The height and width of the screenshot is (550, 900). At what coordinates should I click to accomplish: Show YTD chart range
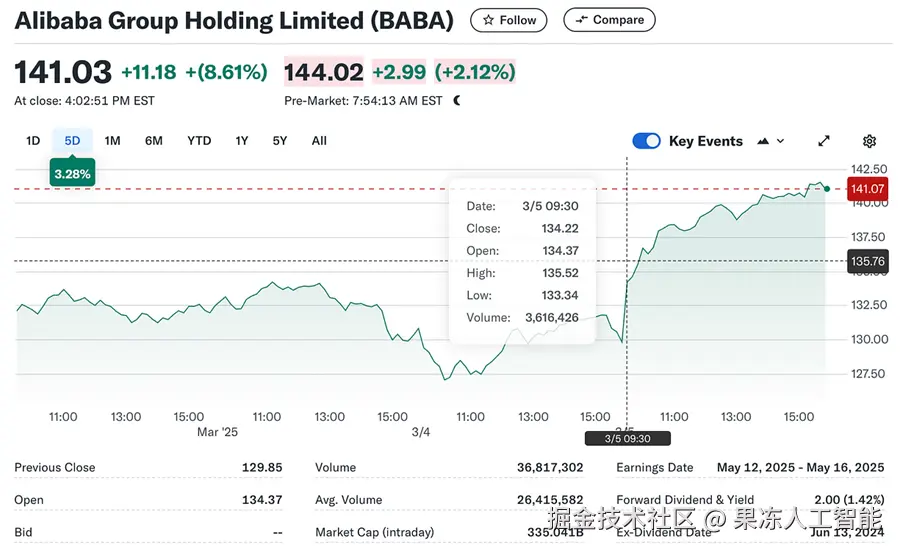[199, 141]
